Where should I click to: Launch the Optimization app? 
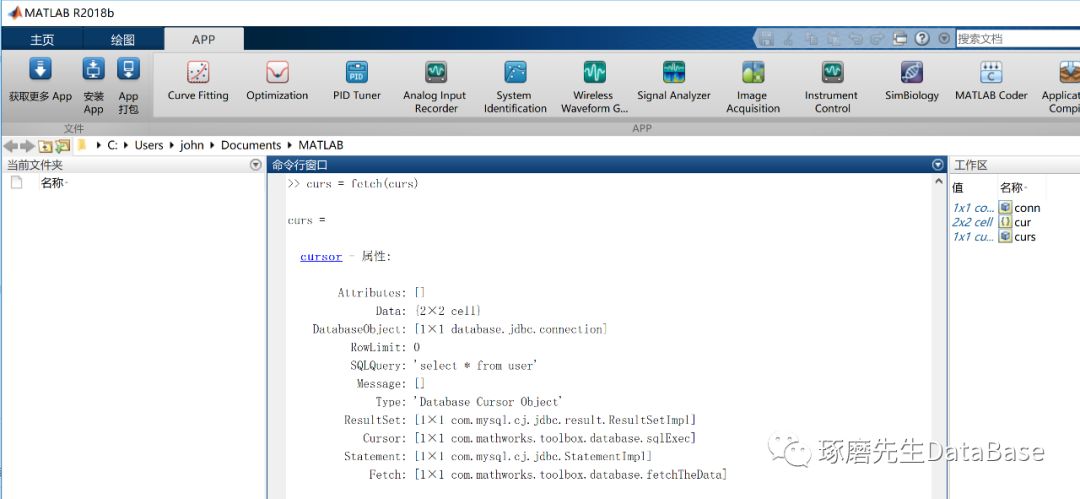pyautogui.click(x=277, y=81)
